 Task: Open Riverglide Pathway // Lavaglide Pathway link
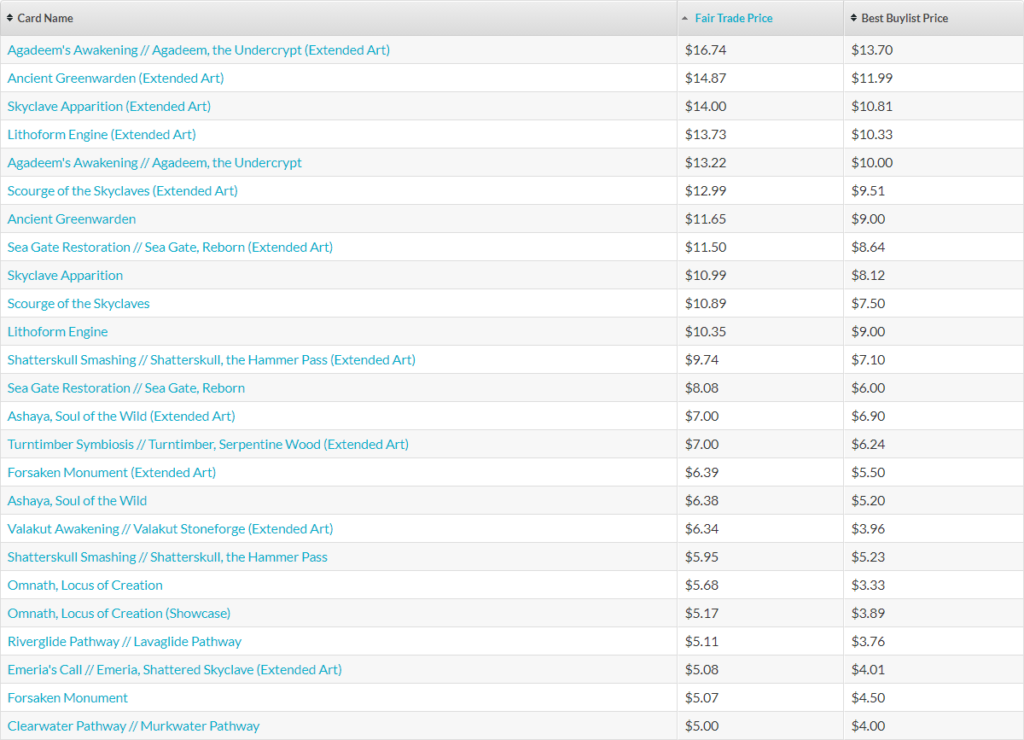[124, 641]
